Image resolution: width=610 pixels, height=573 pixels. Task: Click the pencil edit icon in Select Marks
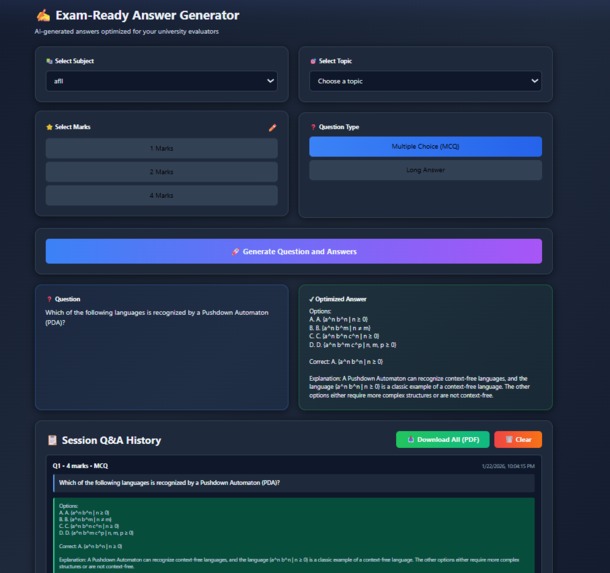coord(272,127)
